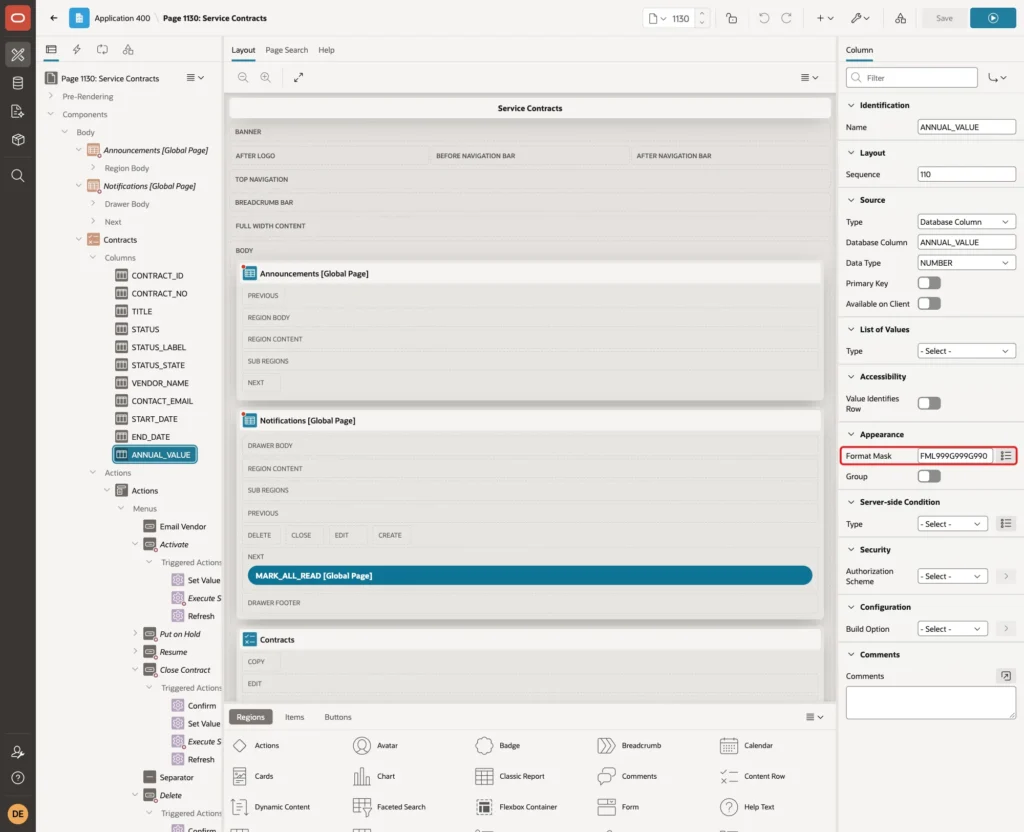The width and height of the screenshot is (1024, 832).
Task: Open the Help tab
Action: [x=326, y=50]
